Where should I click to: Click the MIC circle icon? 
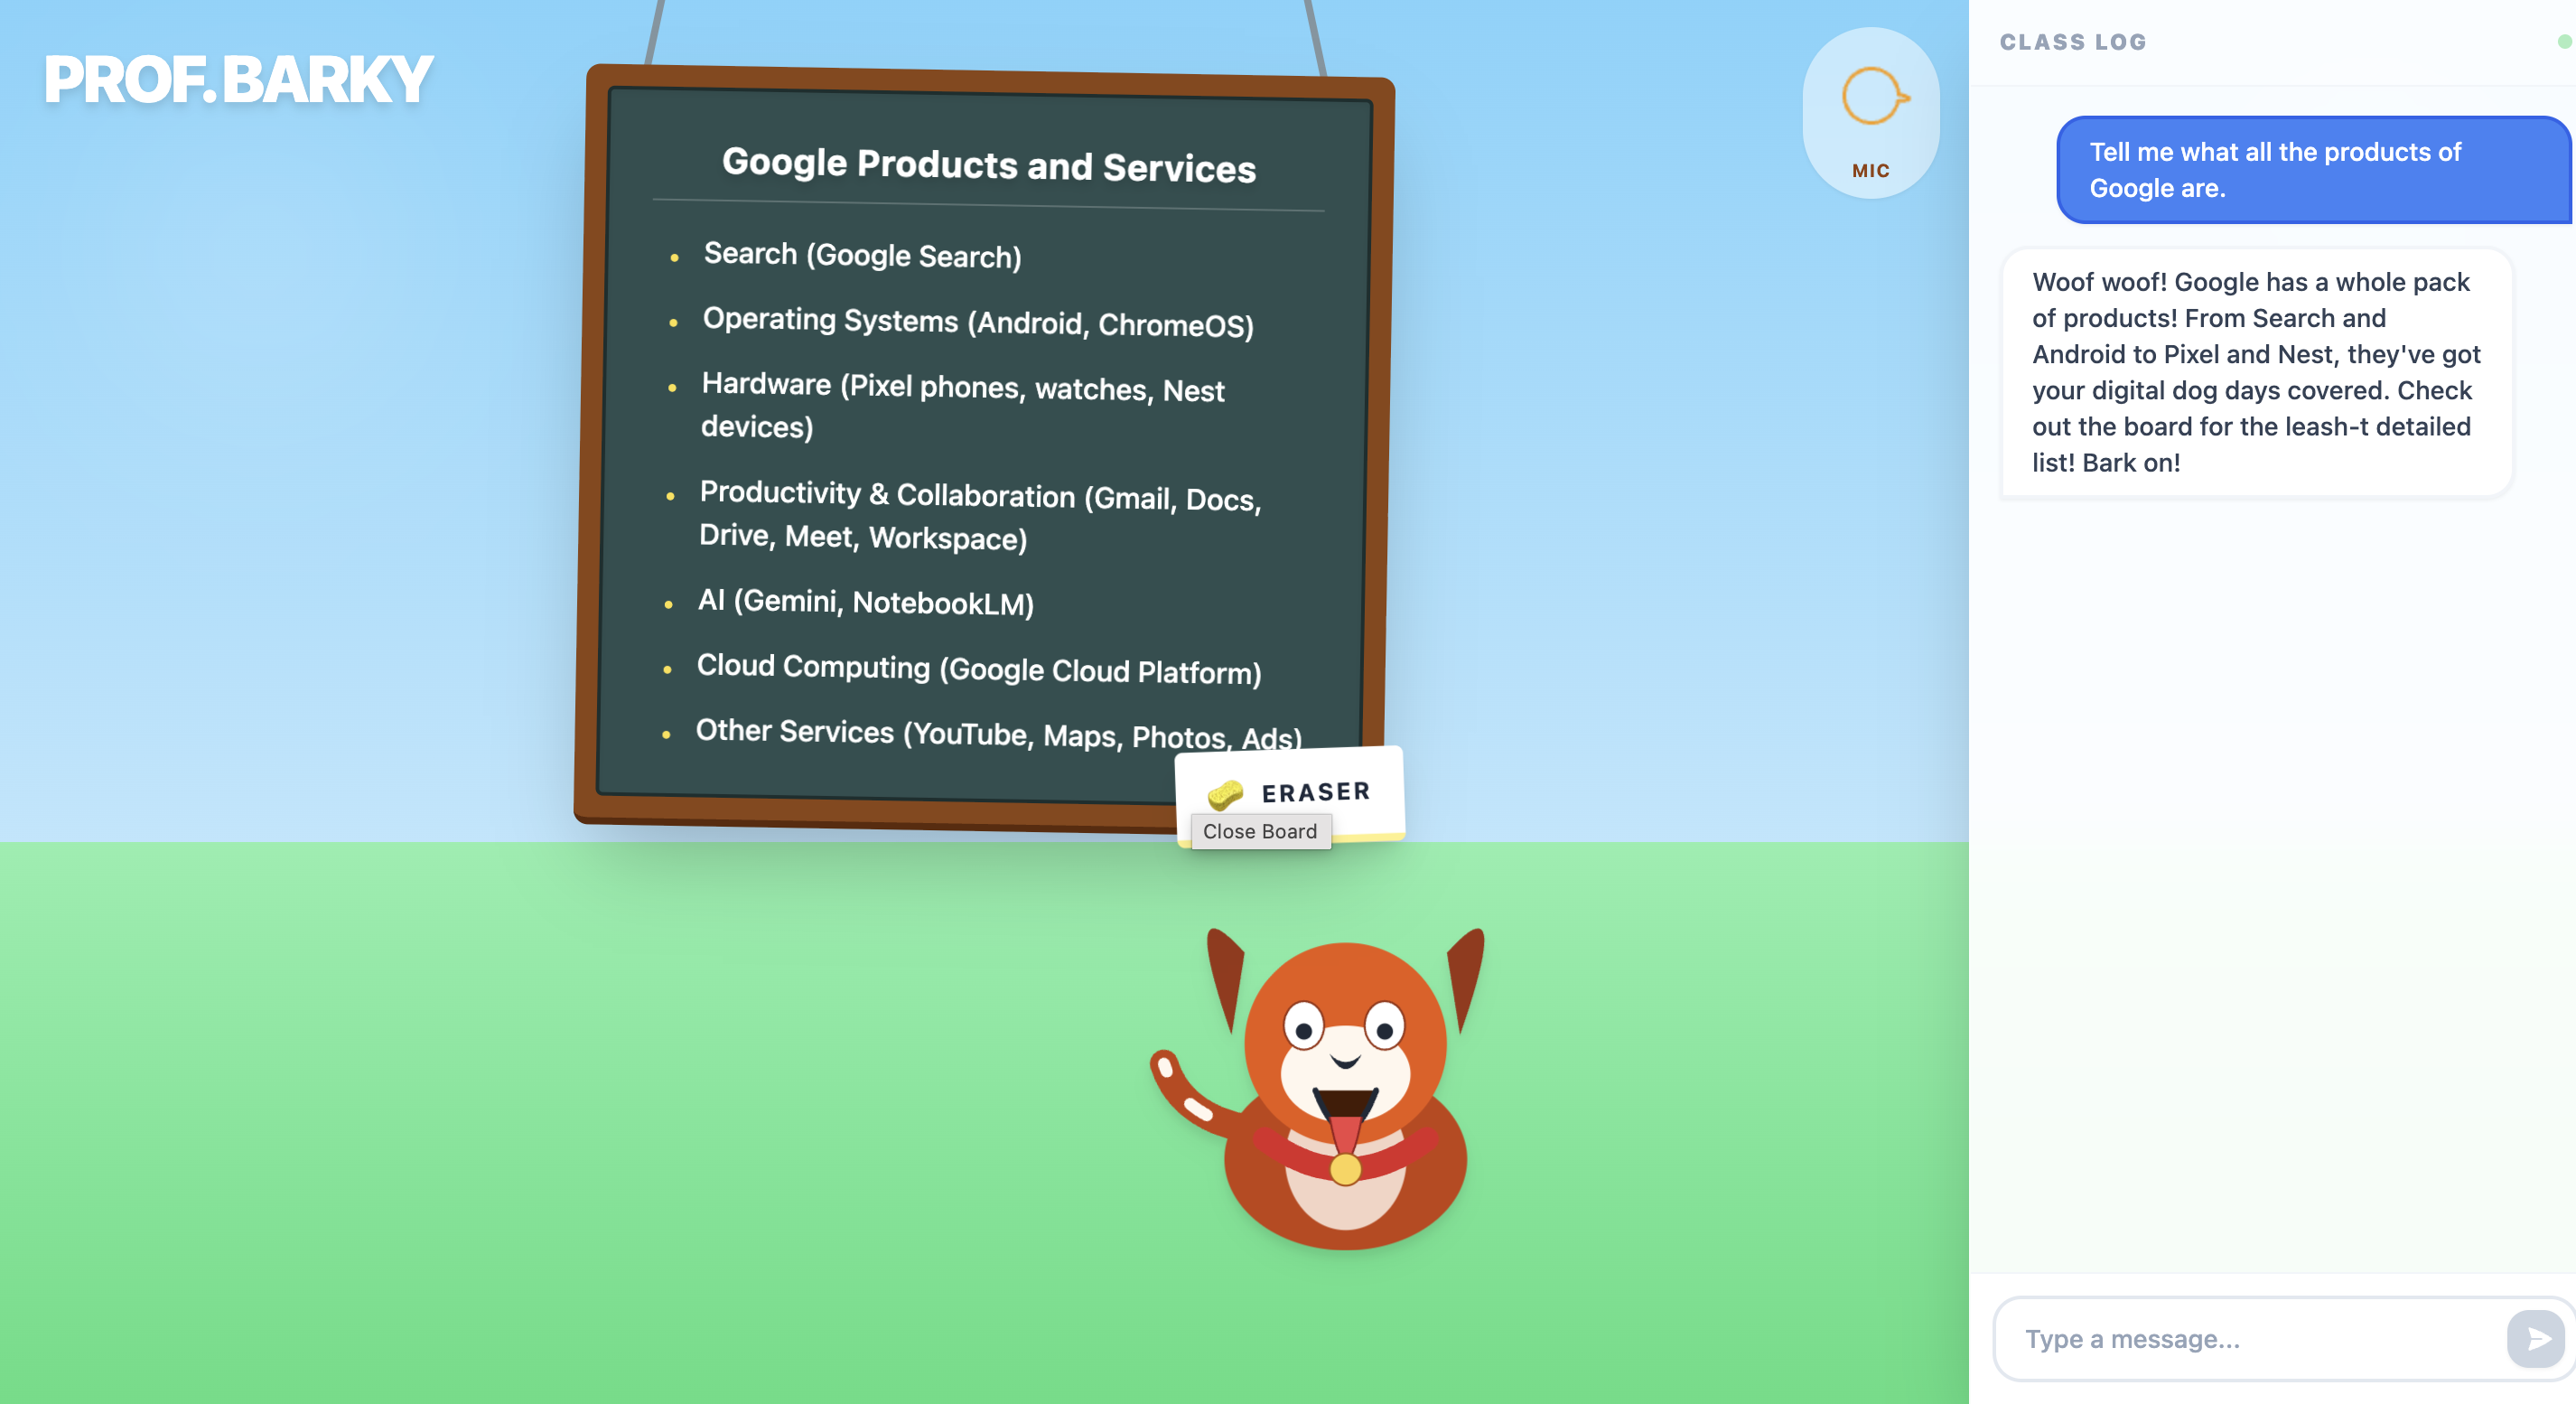pyautogui.click(x=1871, y=96)
